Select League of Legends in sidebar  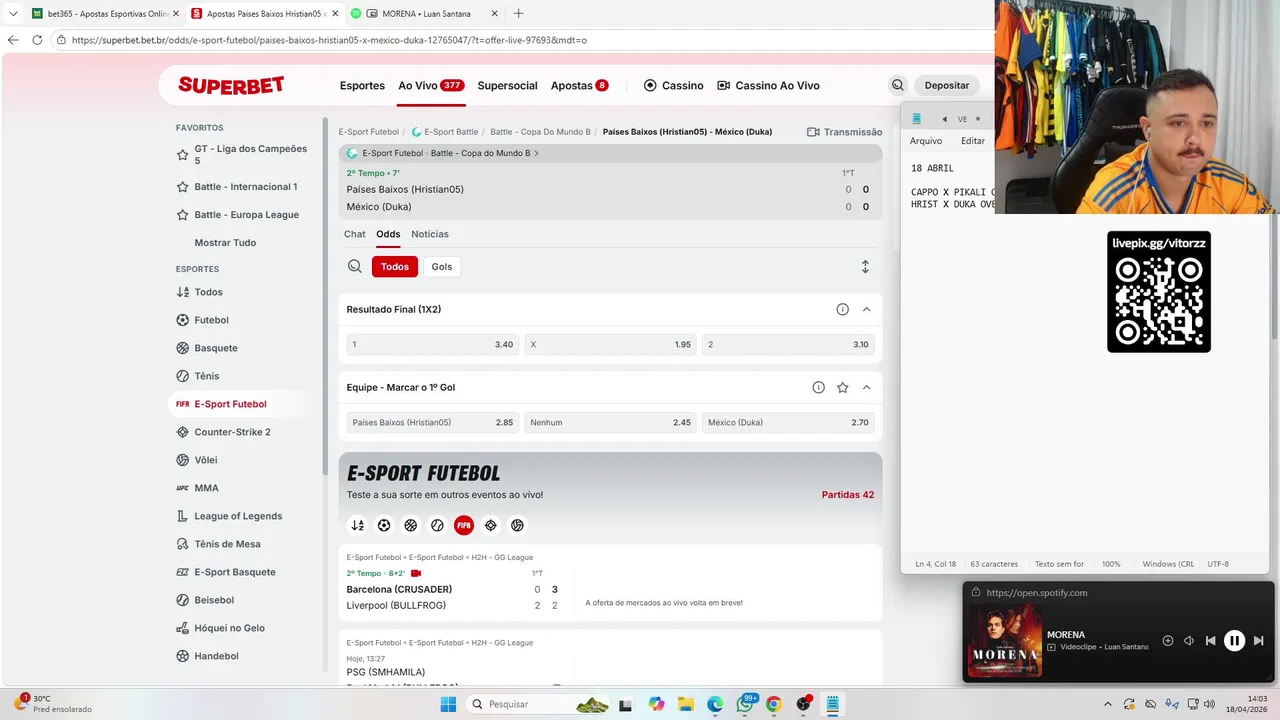coord(238,516)
